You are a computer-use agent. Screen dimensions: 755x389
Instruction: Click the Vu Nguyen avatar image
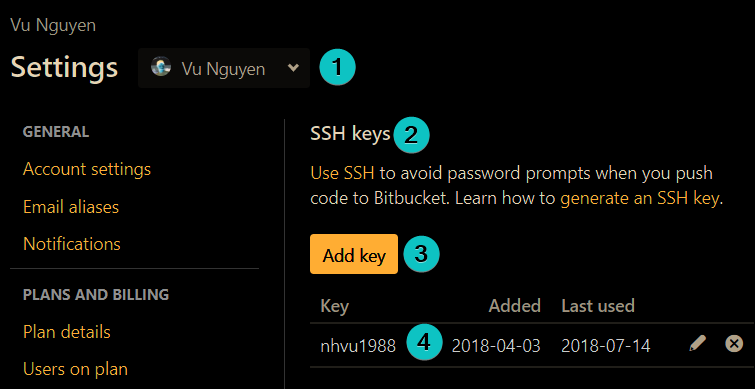pyautogui.click(x=161, y=67)
